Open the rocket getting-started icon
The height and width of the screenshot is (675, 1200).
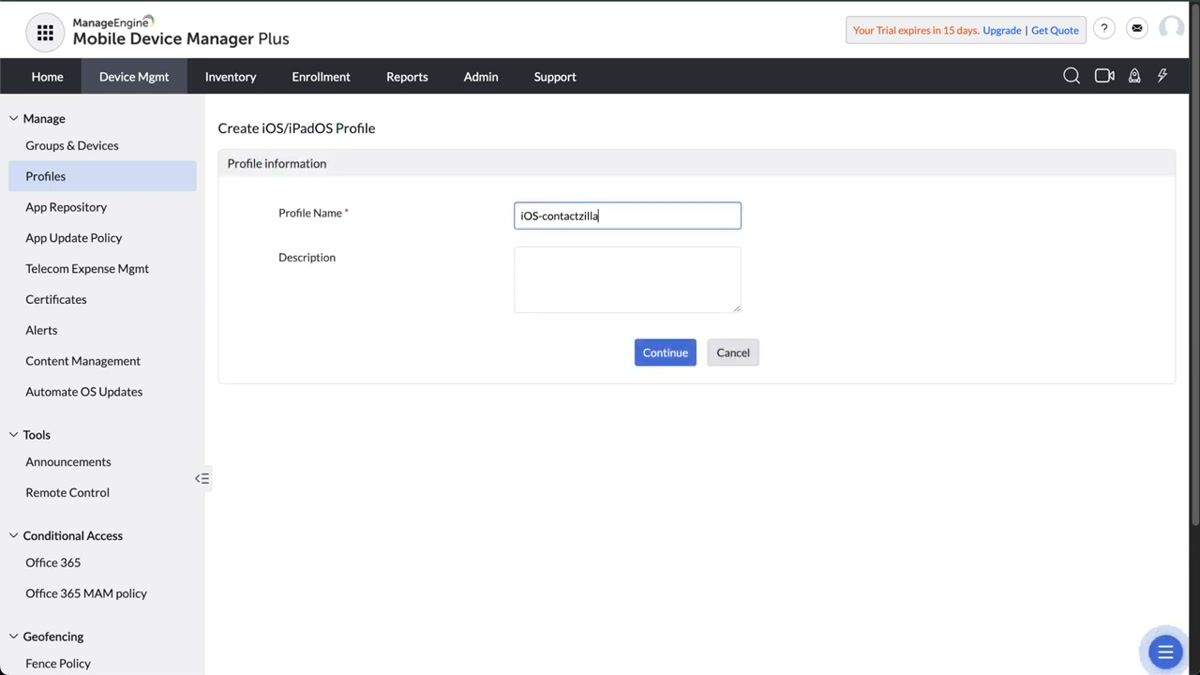click(x=1134, y=76)
